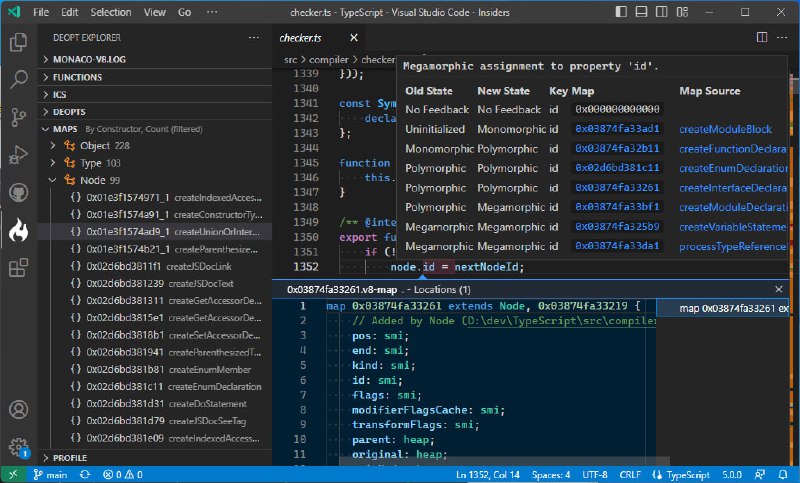Viewport: 800px width, 483px height.
Task: Open editor More Actions ellipsis
Action: pyautogui.click(x=782, y=37)
